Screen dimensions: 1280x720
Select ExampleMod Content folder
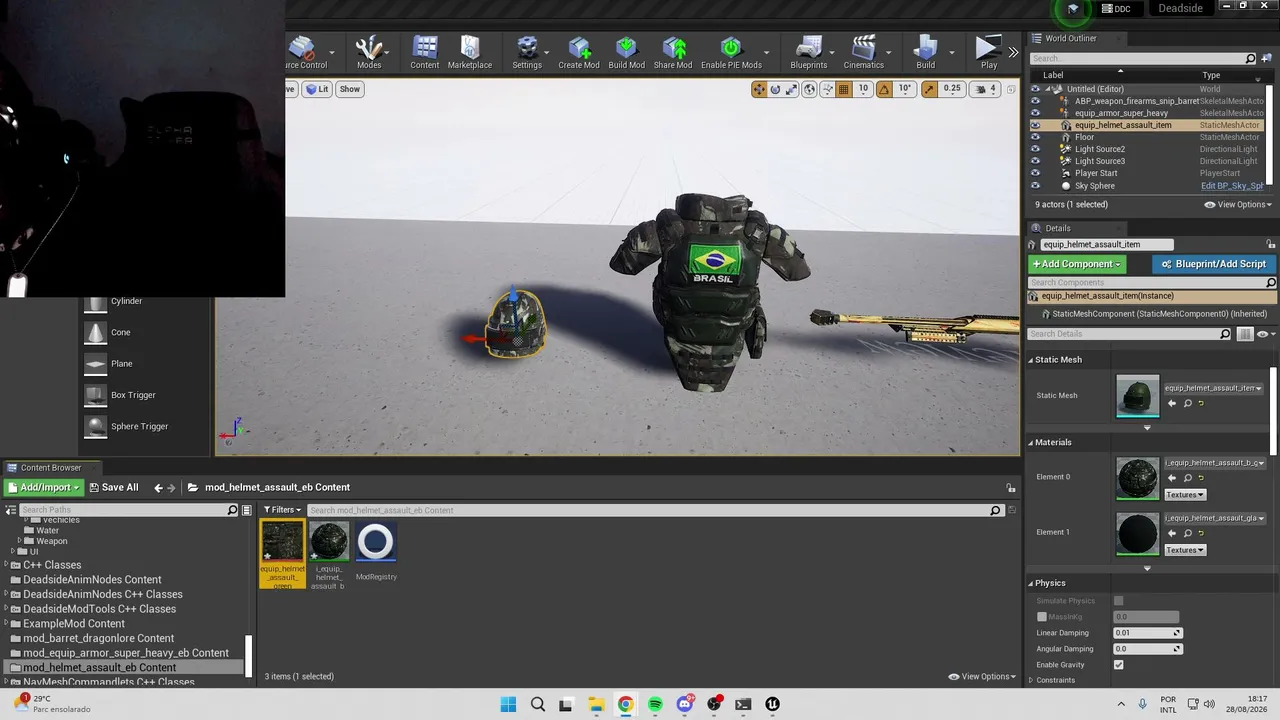pos(73,624)
